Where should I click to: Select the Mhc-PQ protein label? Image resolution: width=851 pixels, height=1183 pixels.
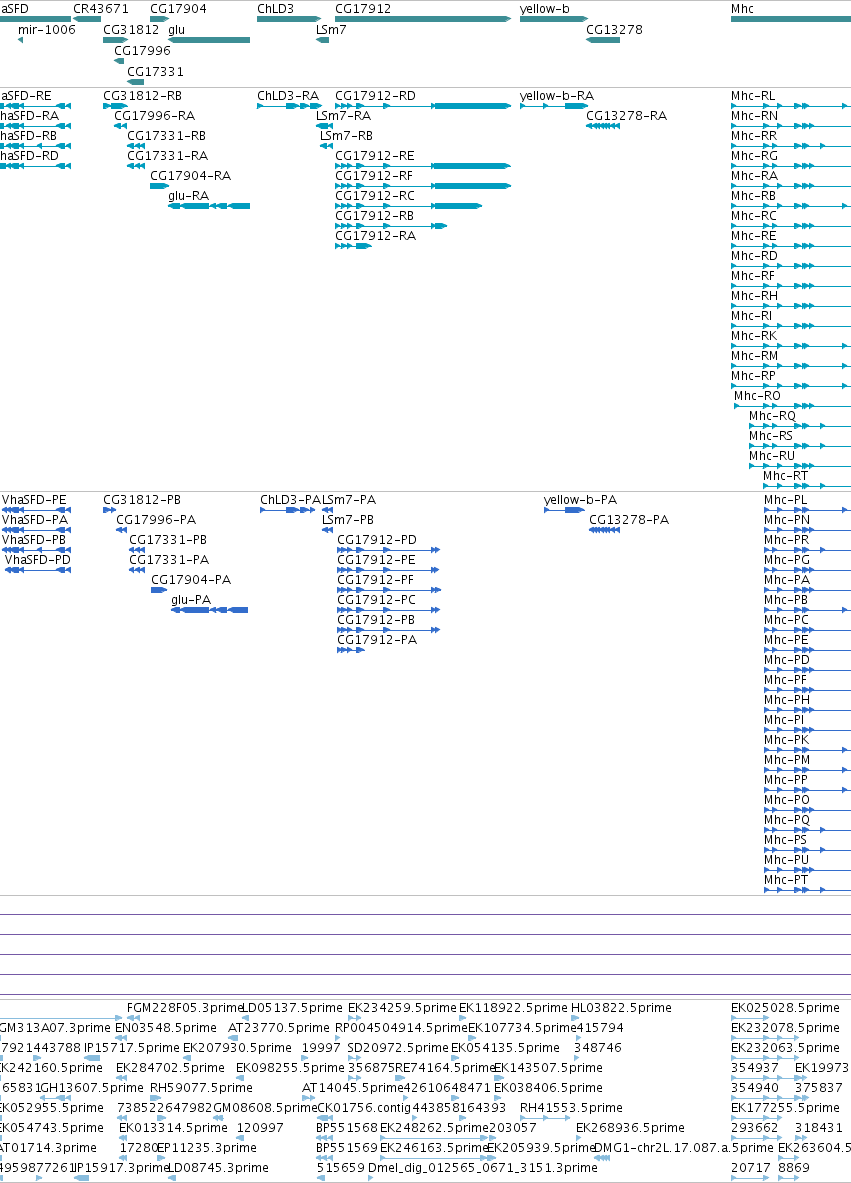click(x=787, y=820)
